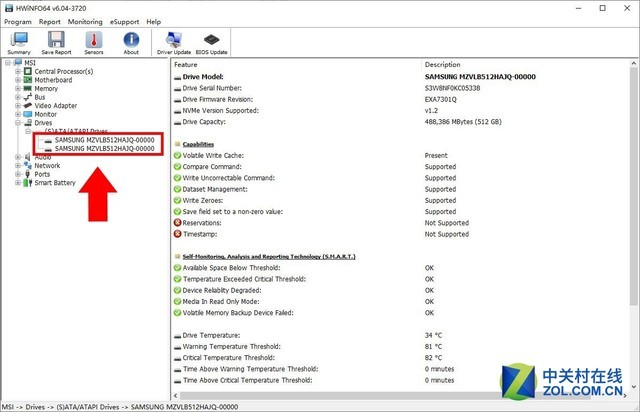Click the Compare Command green check icon

[178, 167]
